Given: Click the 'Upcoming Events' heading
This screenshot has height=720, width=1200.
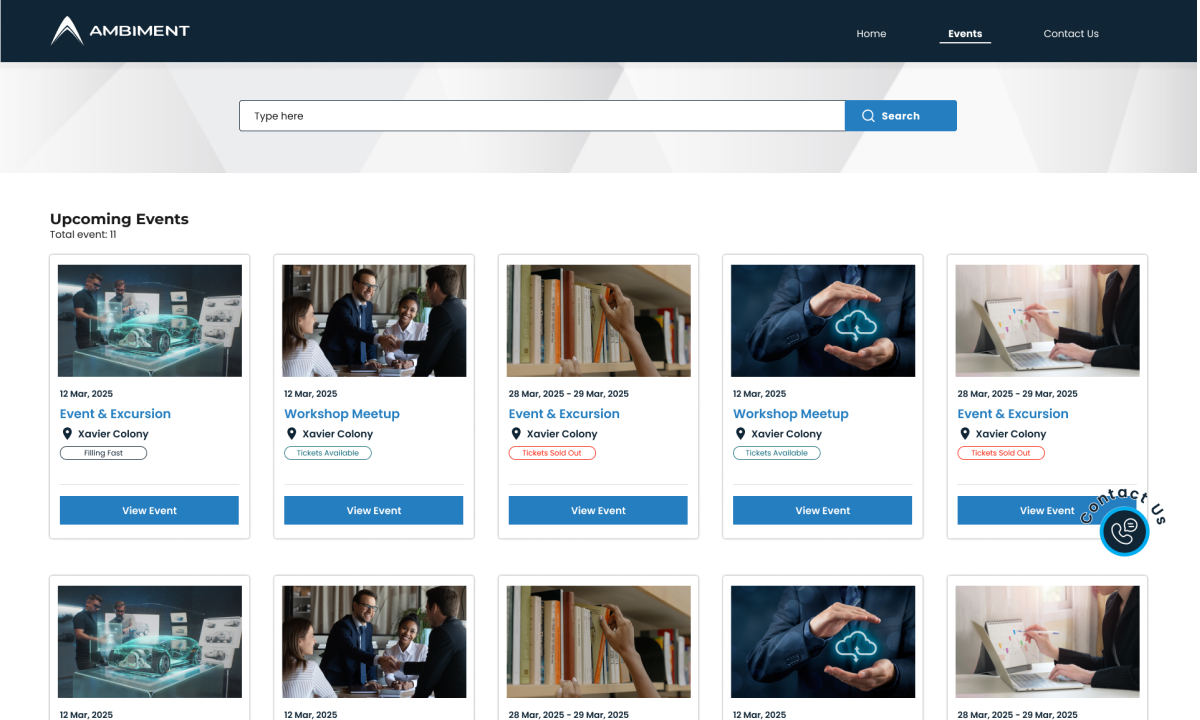Looking at the screenshot, I should click(119, 219).
